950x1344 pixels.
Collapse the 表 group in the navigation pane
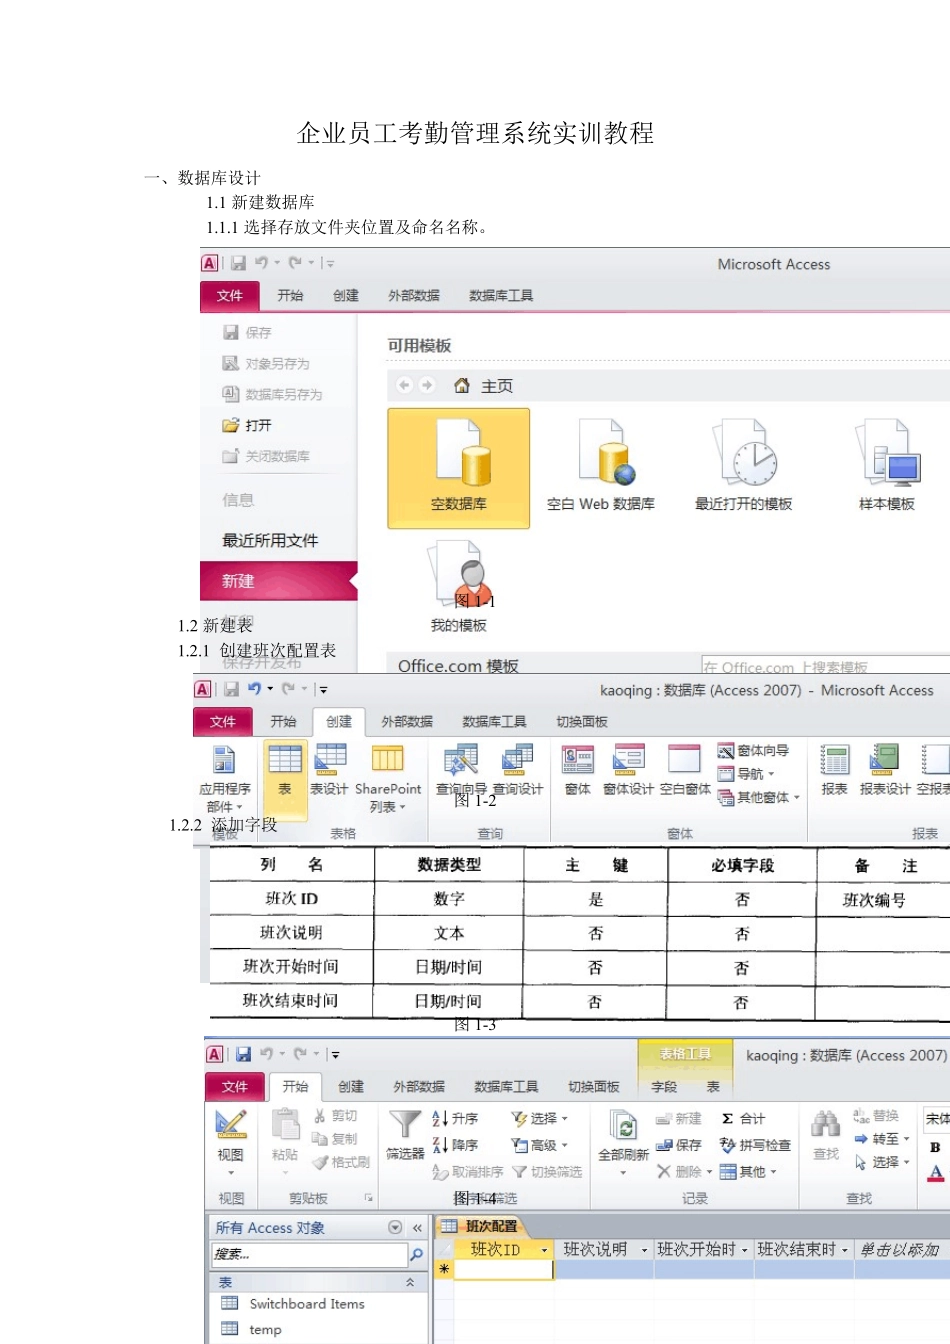point(410,1282)
